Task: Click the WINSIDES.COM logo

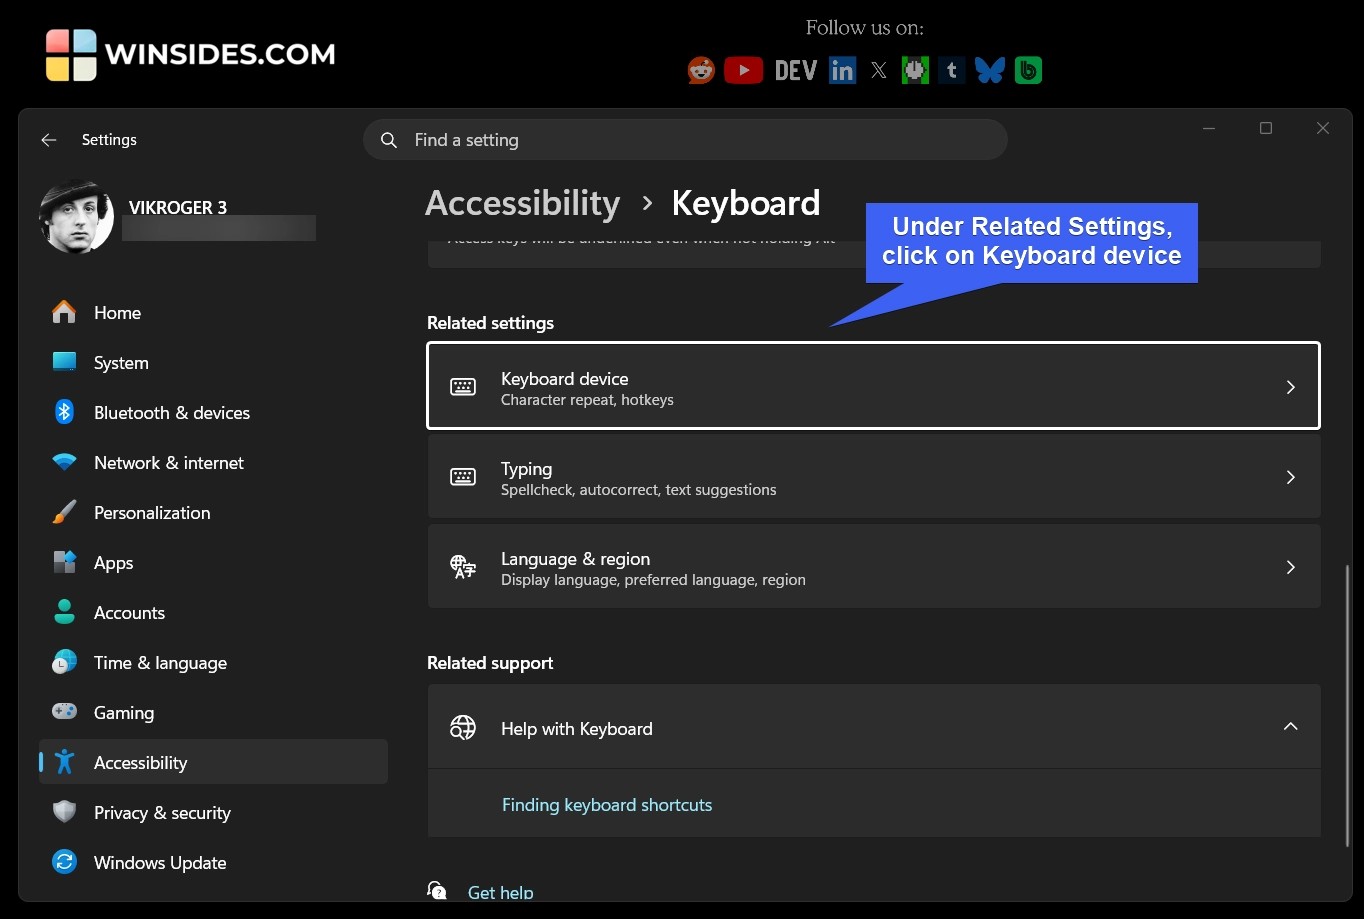Action: (x=190, y=54)
